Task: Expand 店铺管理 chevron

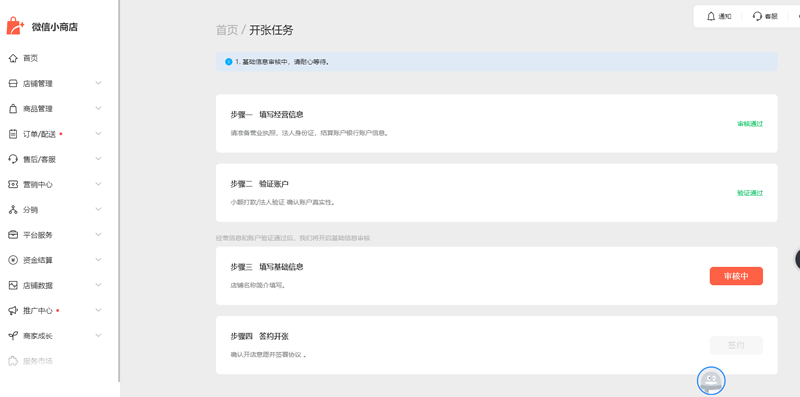Action: [98, 83]
